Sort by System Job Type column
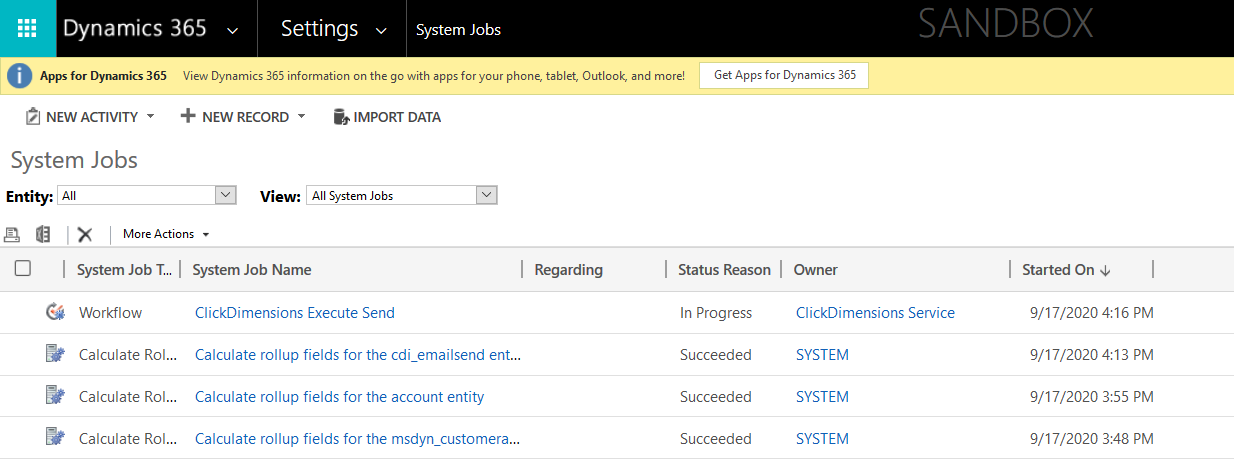Screen dimensions: 1234x463 click(124, 269)
